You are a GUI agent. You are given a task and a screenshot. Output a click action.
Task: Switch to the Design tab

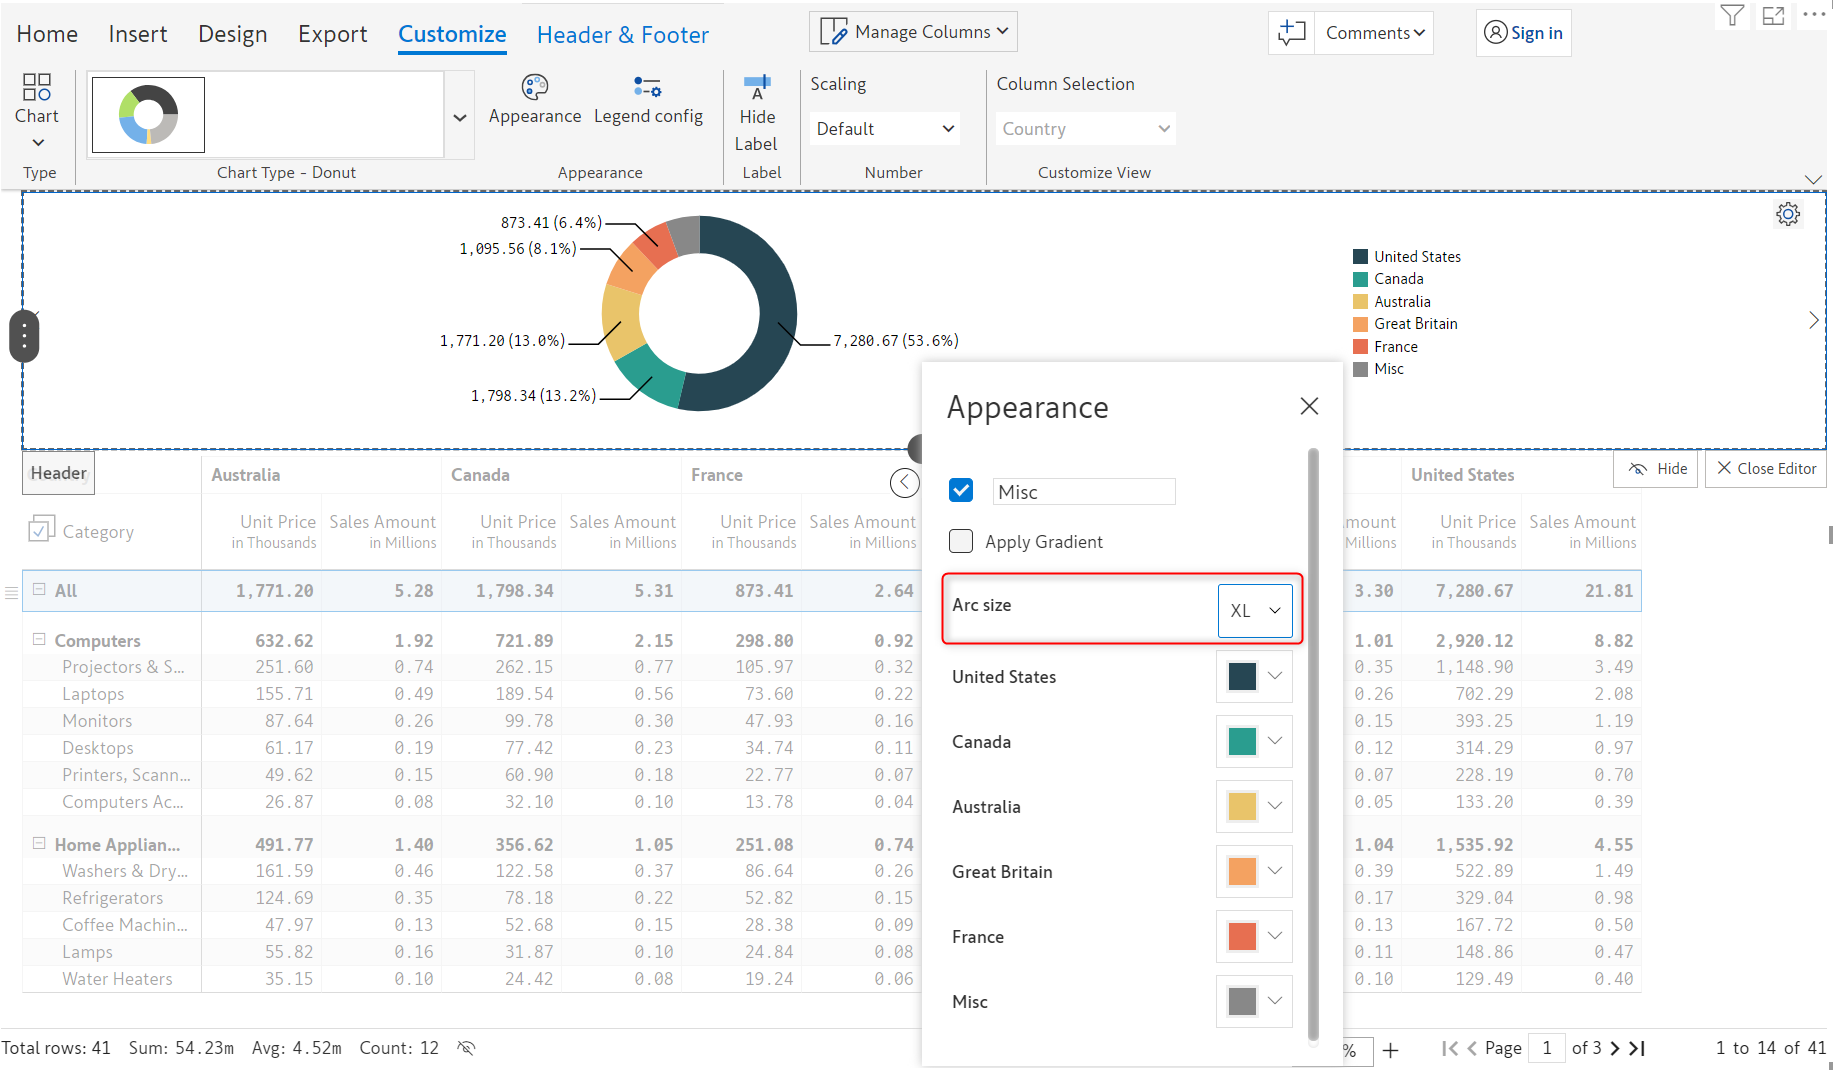click(x=232, y=34)
